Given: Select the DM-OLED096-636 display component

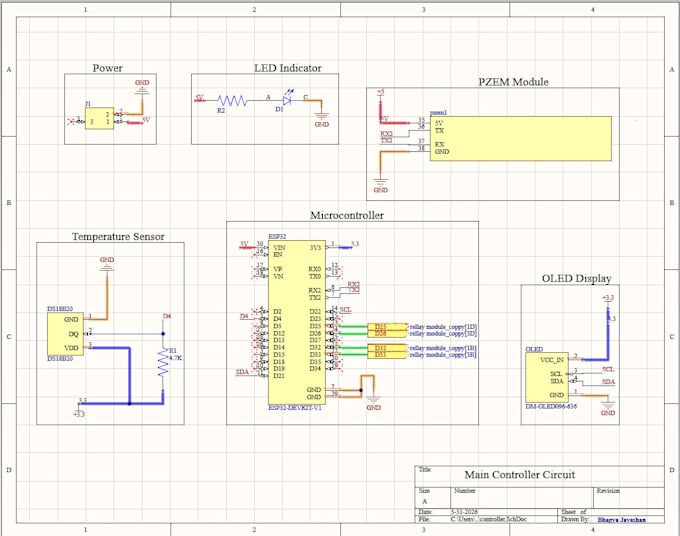Looking at the screenshot, I should [547, 377].
